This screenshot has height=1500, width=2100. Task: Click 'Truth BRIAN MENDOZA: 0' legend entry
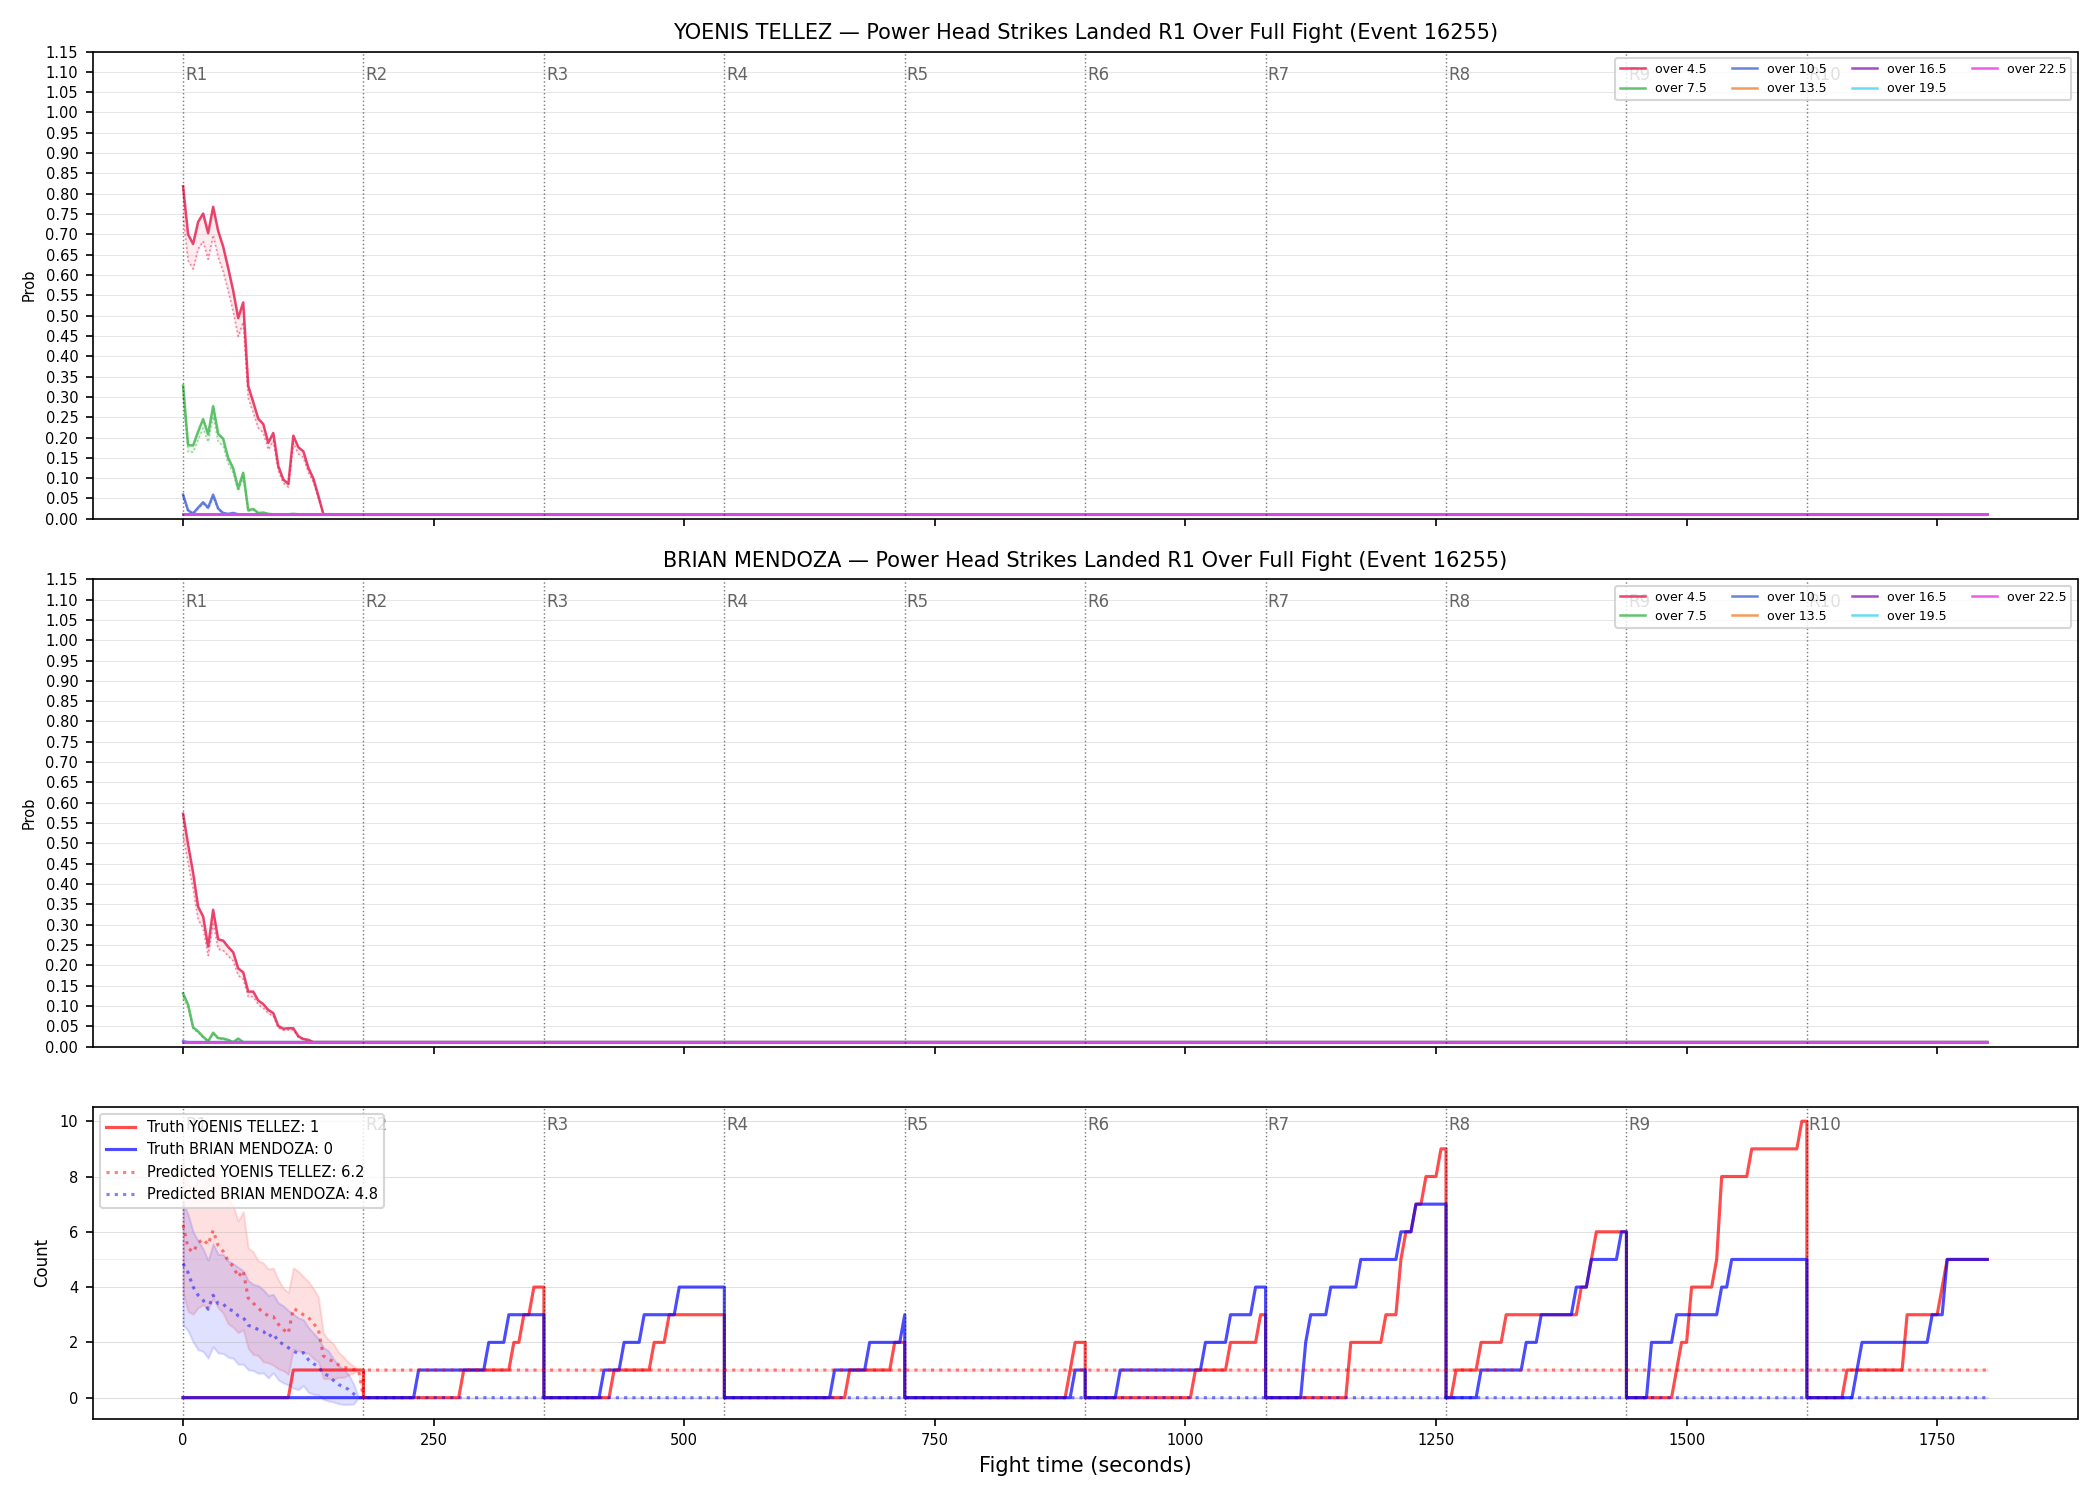coord(219,1149)
